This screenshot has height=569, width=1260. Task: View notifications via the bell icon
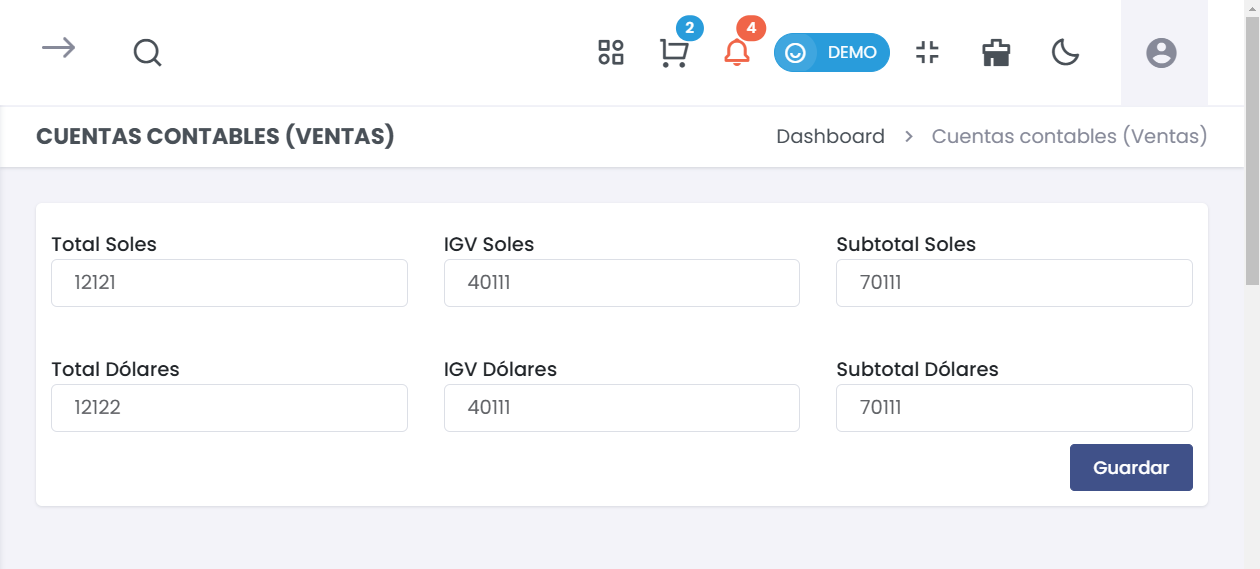(737, 53)
